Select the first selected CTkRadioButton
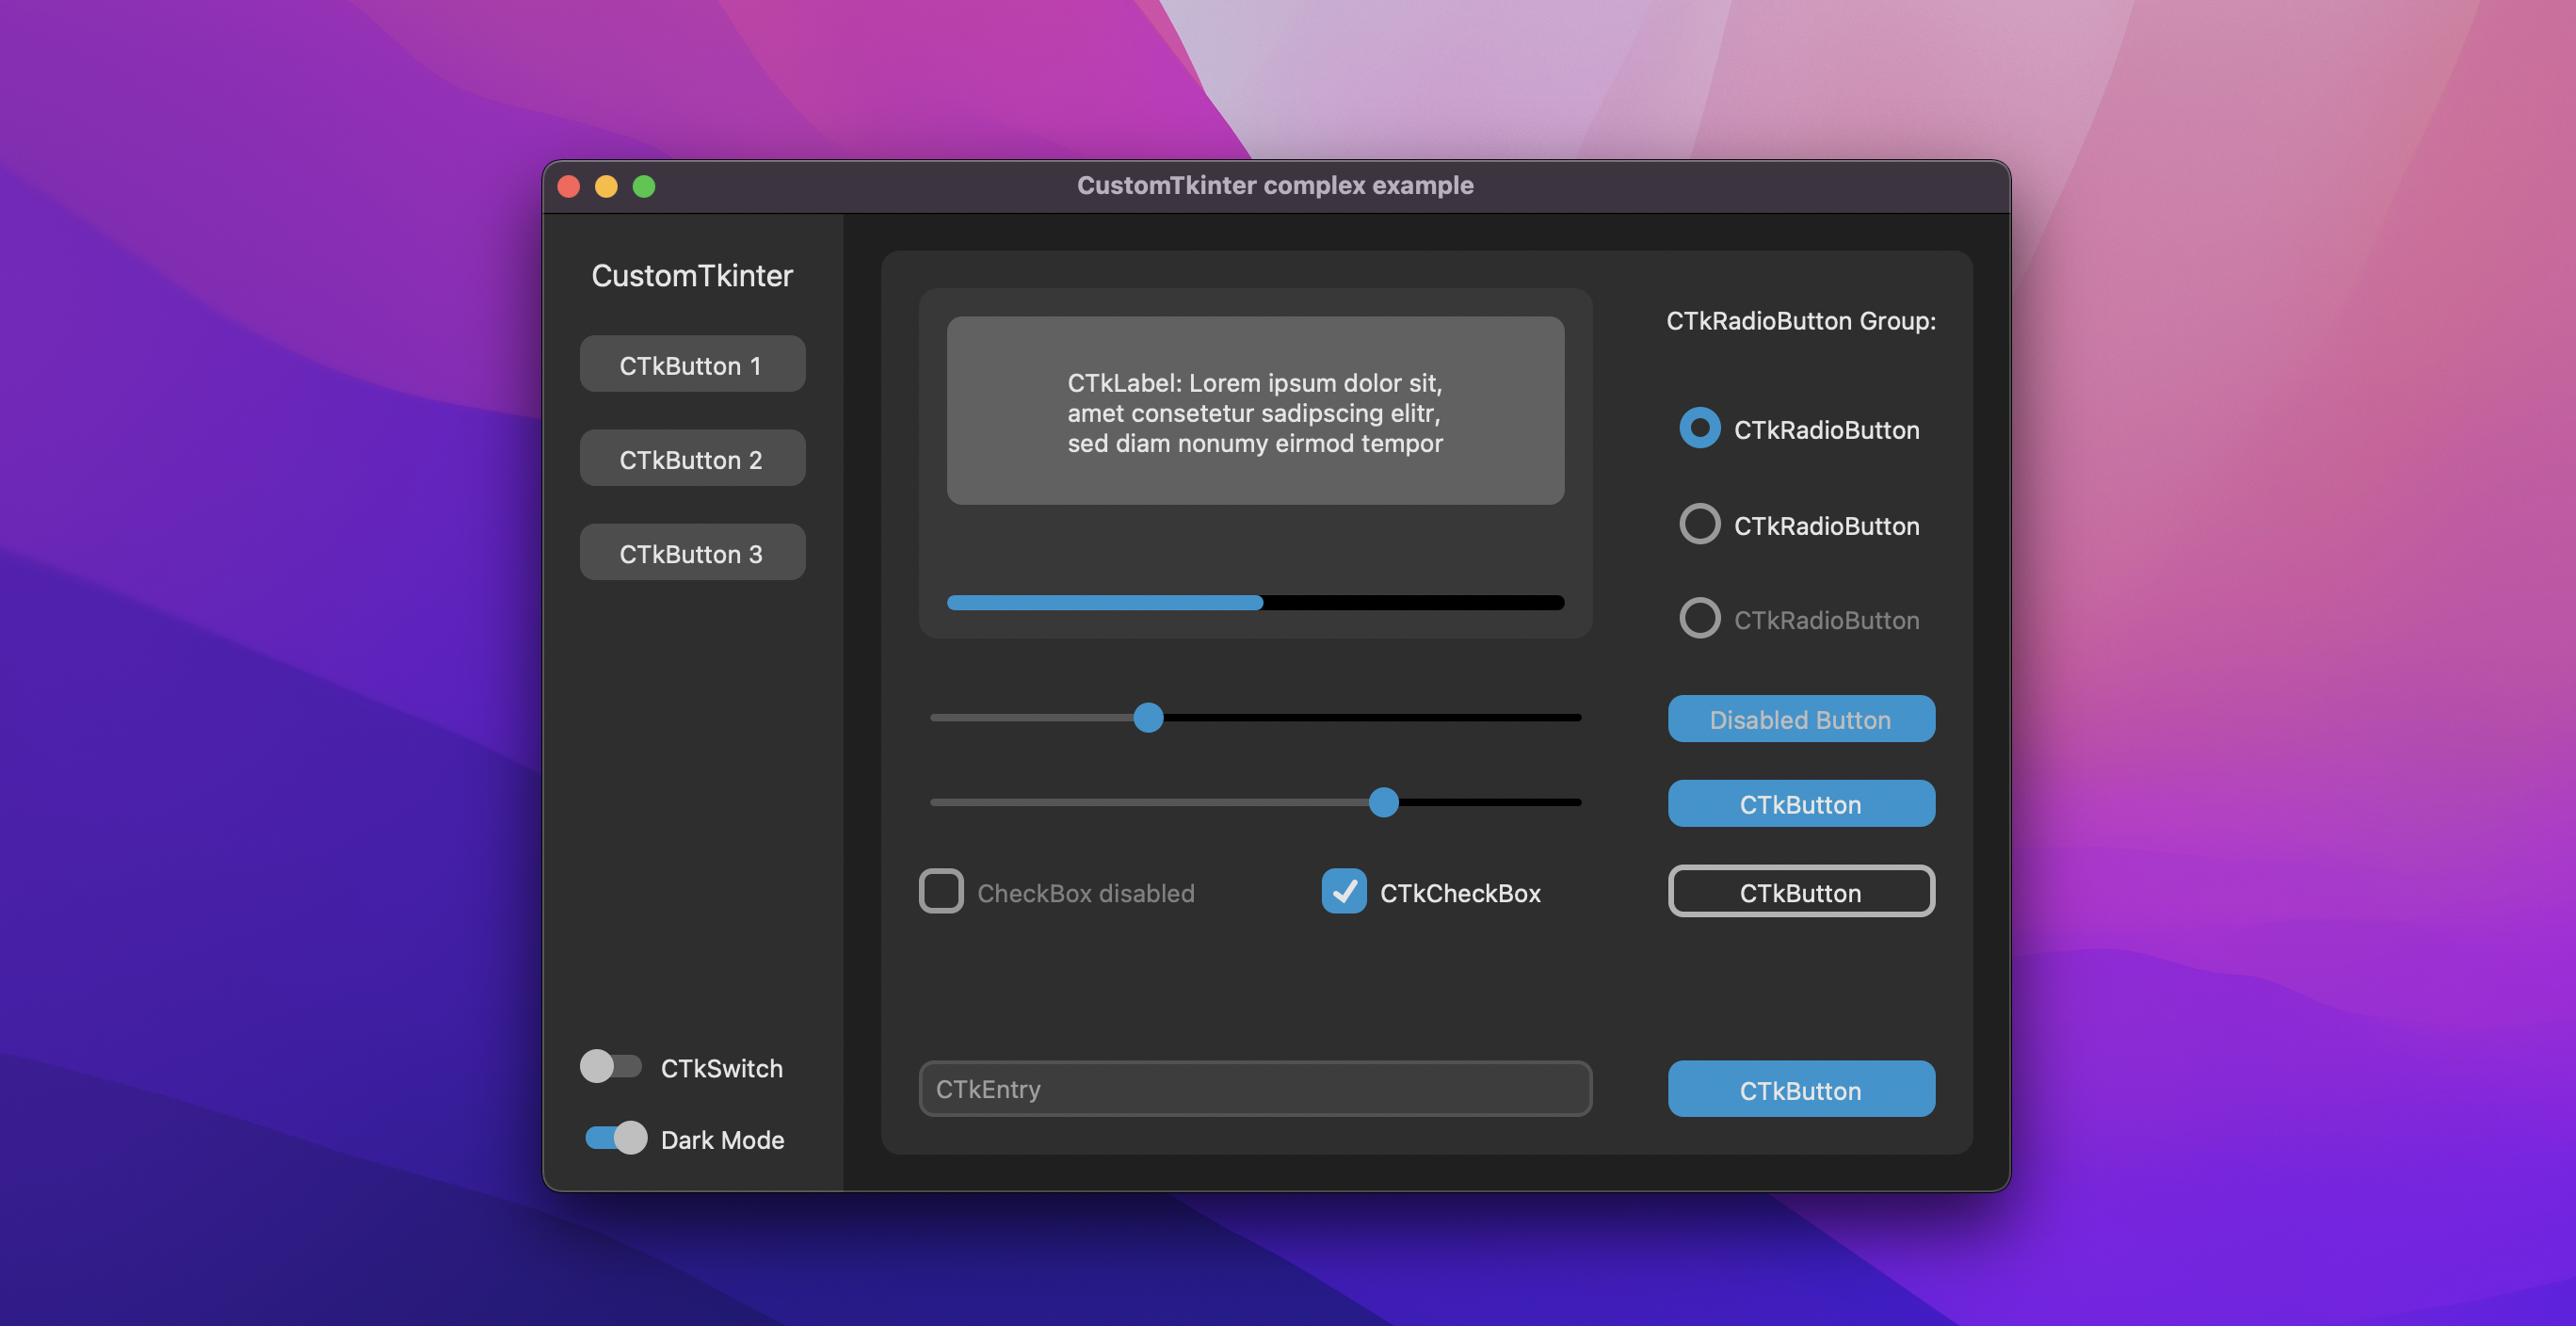This screenshot has width=2576, height=1326. tap(1699, 429)
